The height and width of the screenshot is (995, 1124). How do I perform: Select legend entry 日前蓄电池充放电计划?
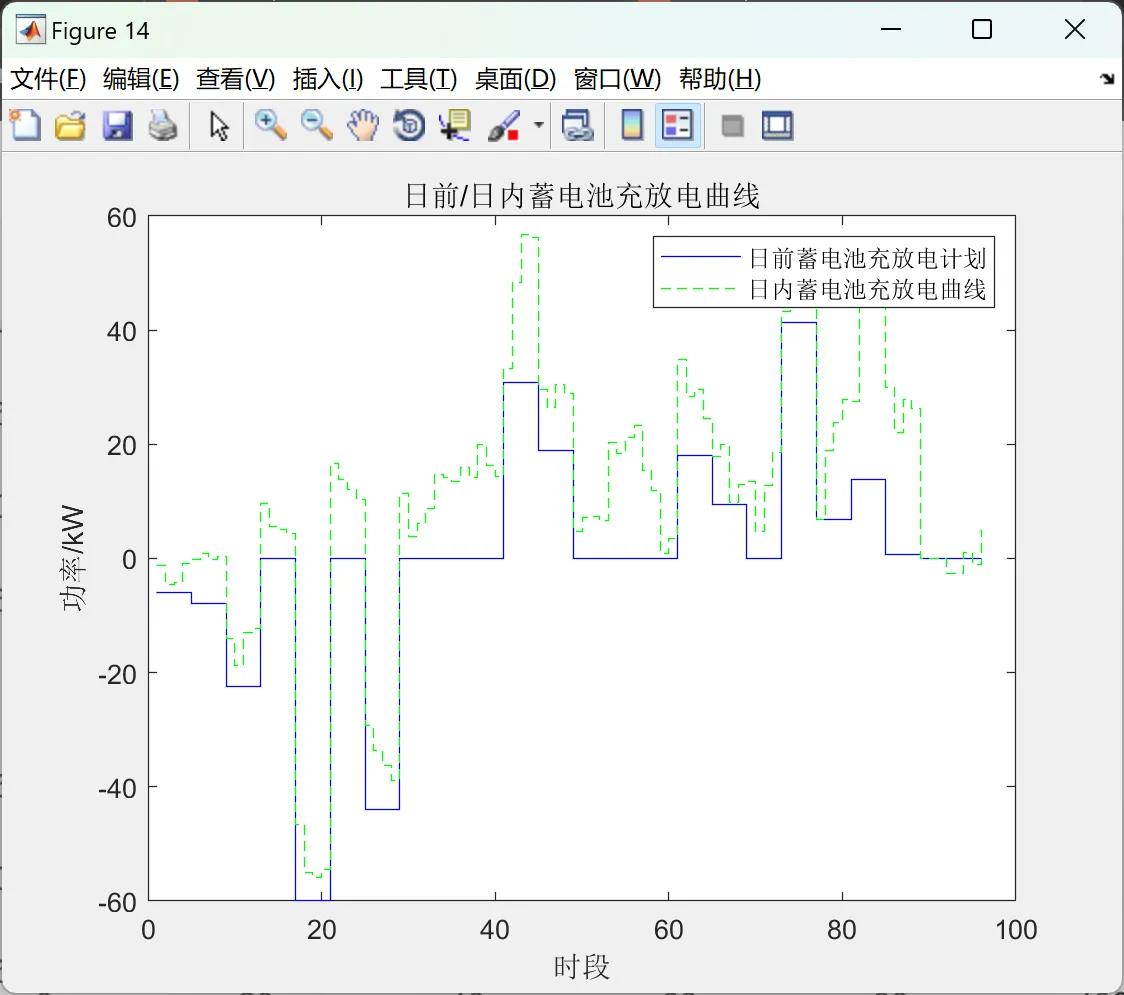coord(867,258)
